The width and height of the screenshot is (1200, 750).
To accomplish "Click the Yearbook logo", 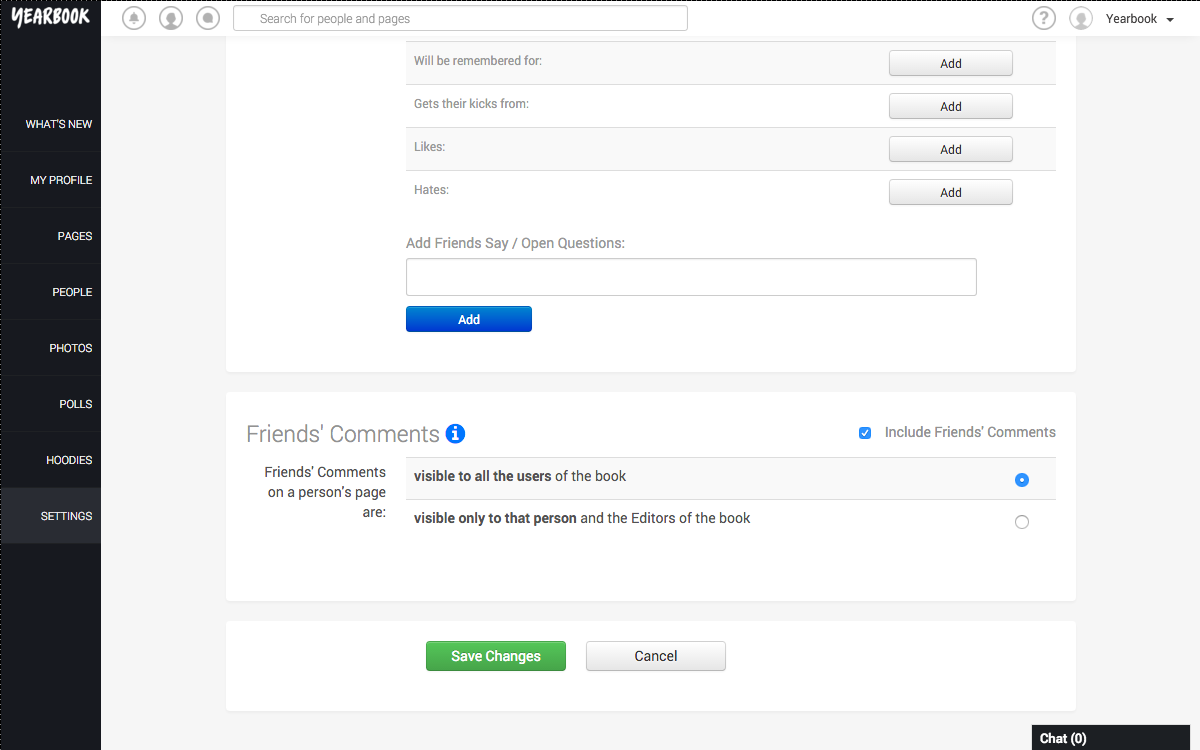I will [x=50, y=17].
